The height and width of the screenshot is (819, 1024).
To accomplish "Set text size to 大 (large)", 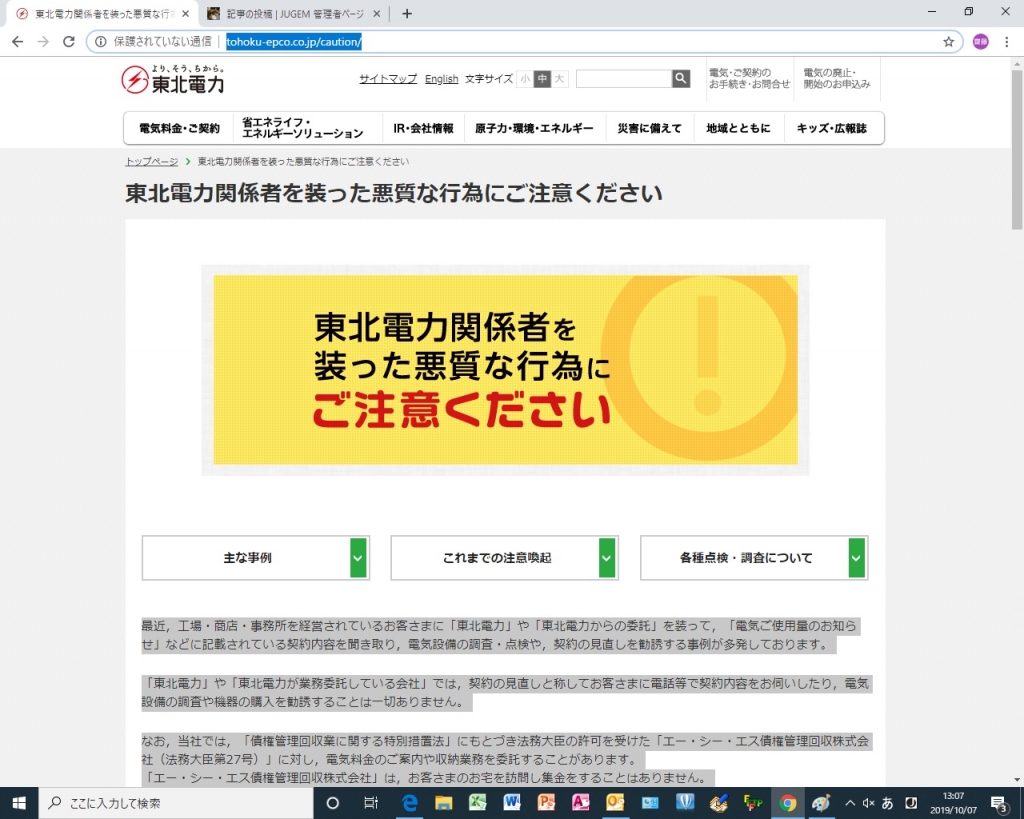I will pyautogui.click(x=559, y=79).
